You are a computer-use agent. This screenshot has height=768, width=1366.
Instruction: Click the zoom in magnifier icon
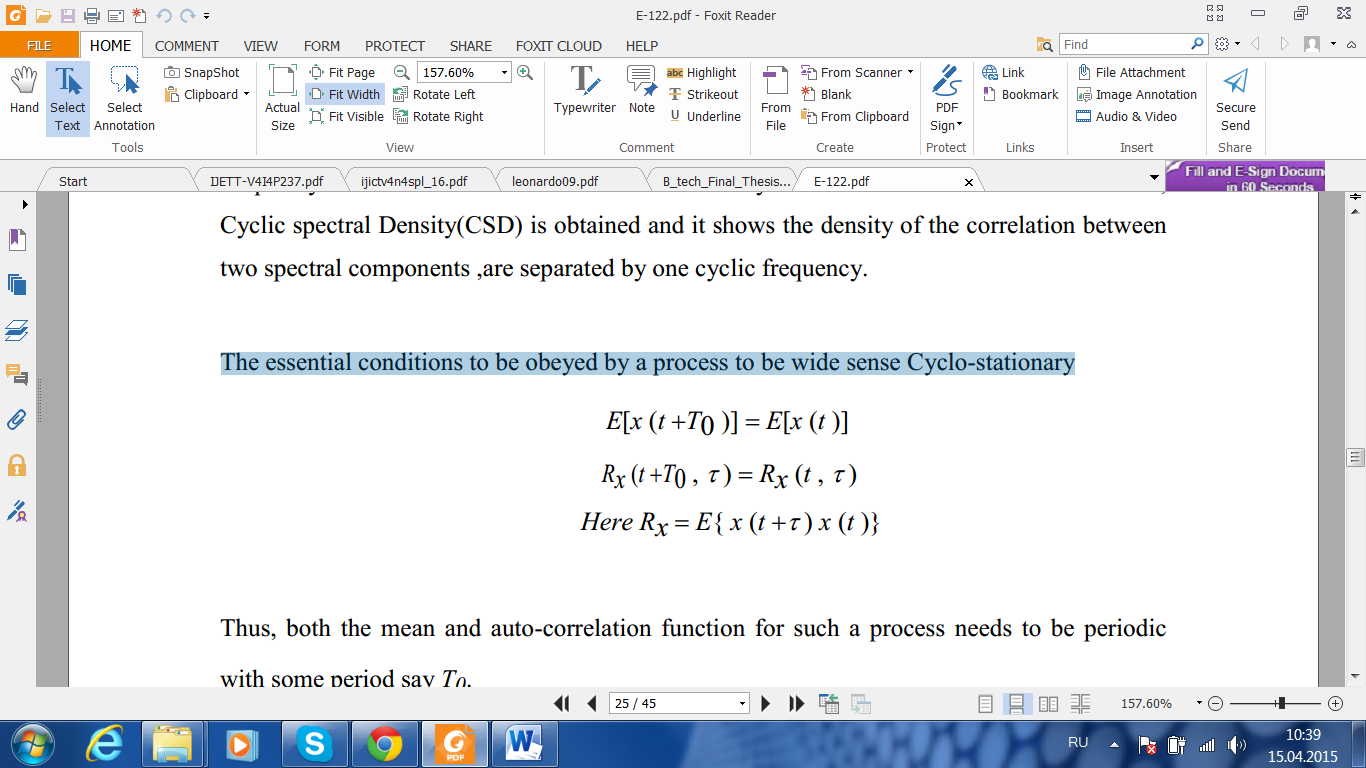coord(525,72)
